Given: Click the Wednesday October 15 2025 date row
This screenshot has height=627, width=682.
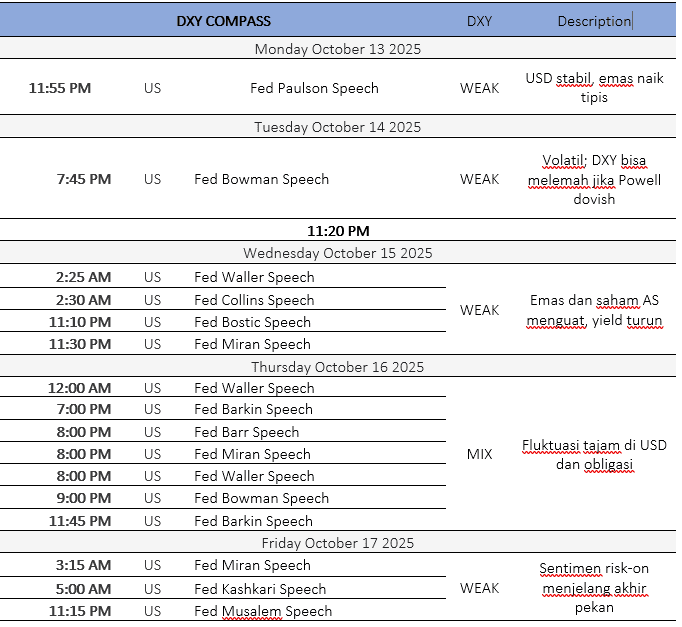Looking at the screenshot, I should tap(337, 253).
